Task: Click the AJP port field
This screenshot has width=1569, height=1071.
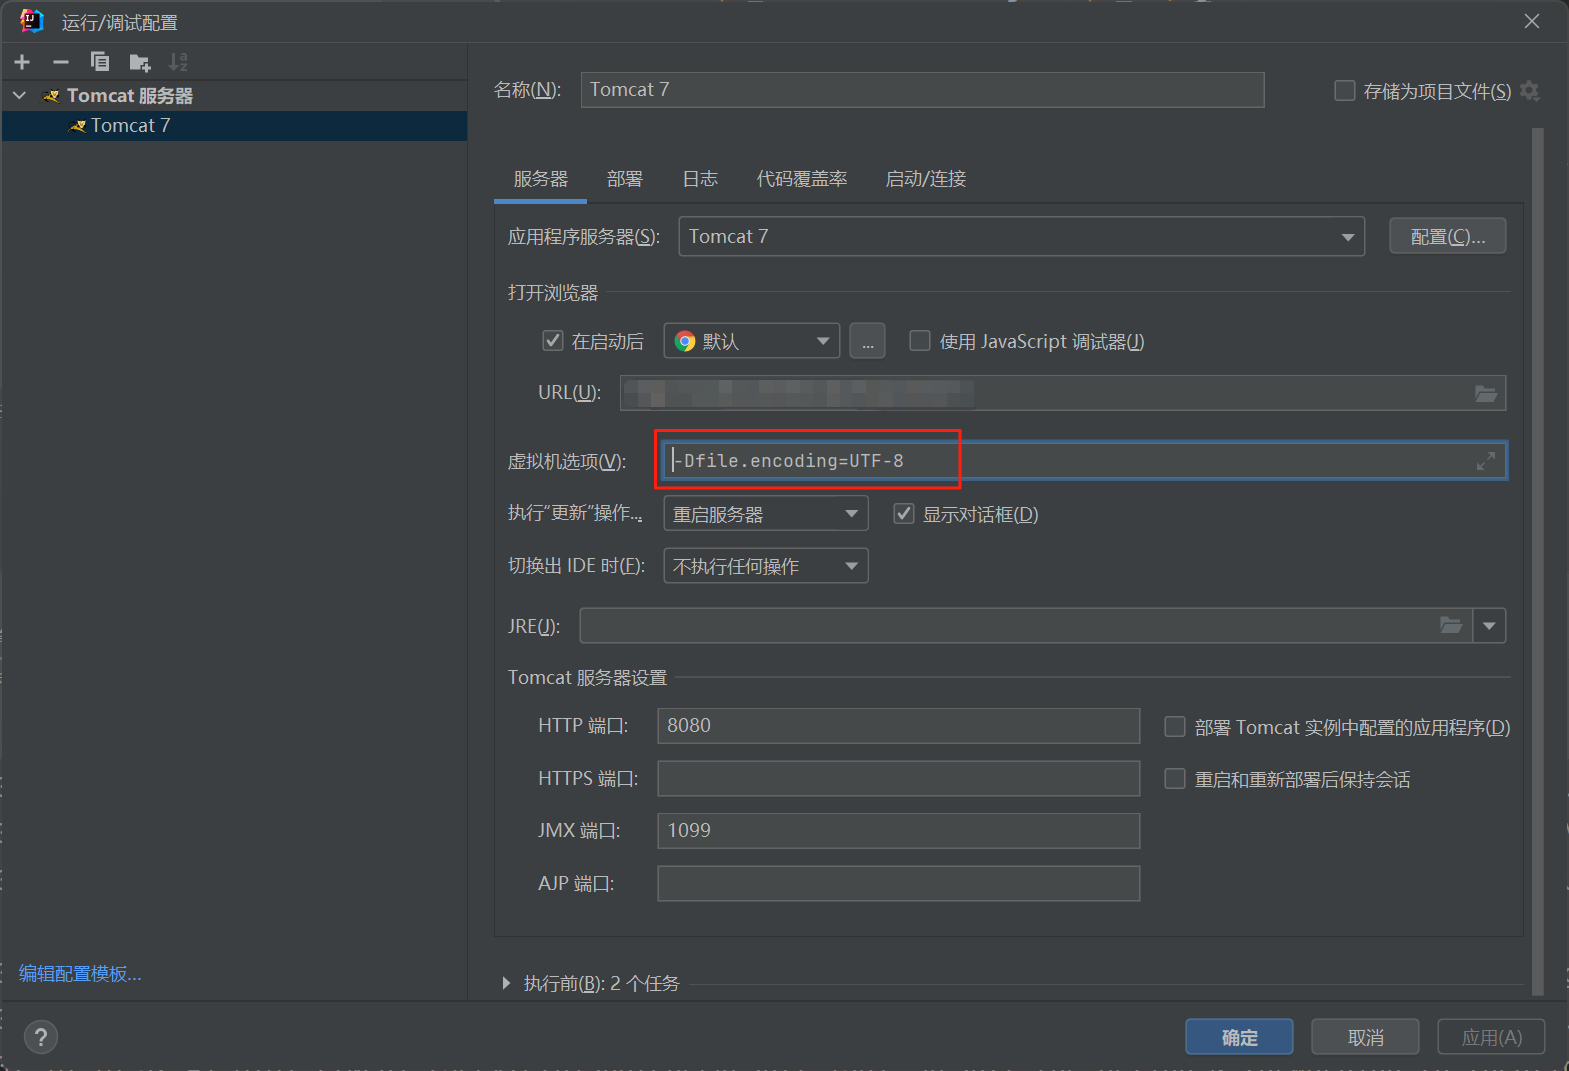Action: click(x=898, y=883)
